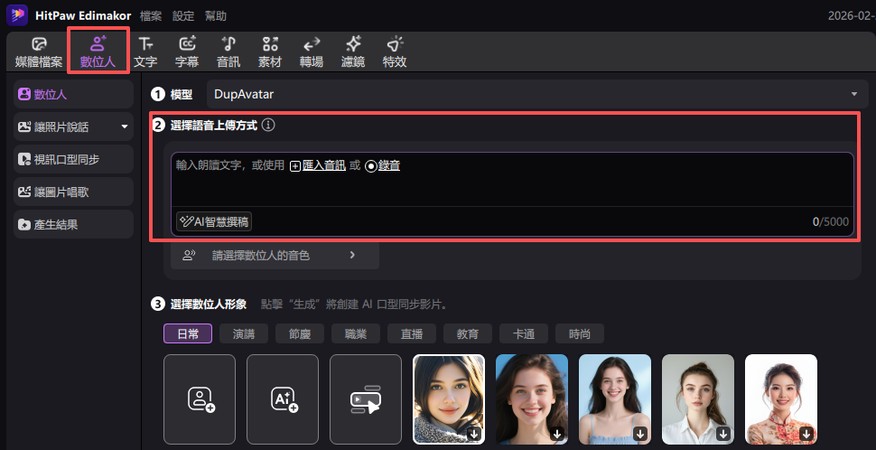Select the 節慶 avatar category tab
Screen dimensions: 876x450
[x=299, y=334]
